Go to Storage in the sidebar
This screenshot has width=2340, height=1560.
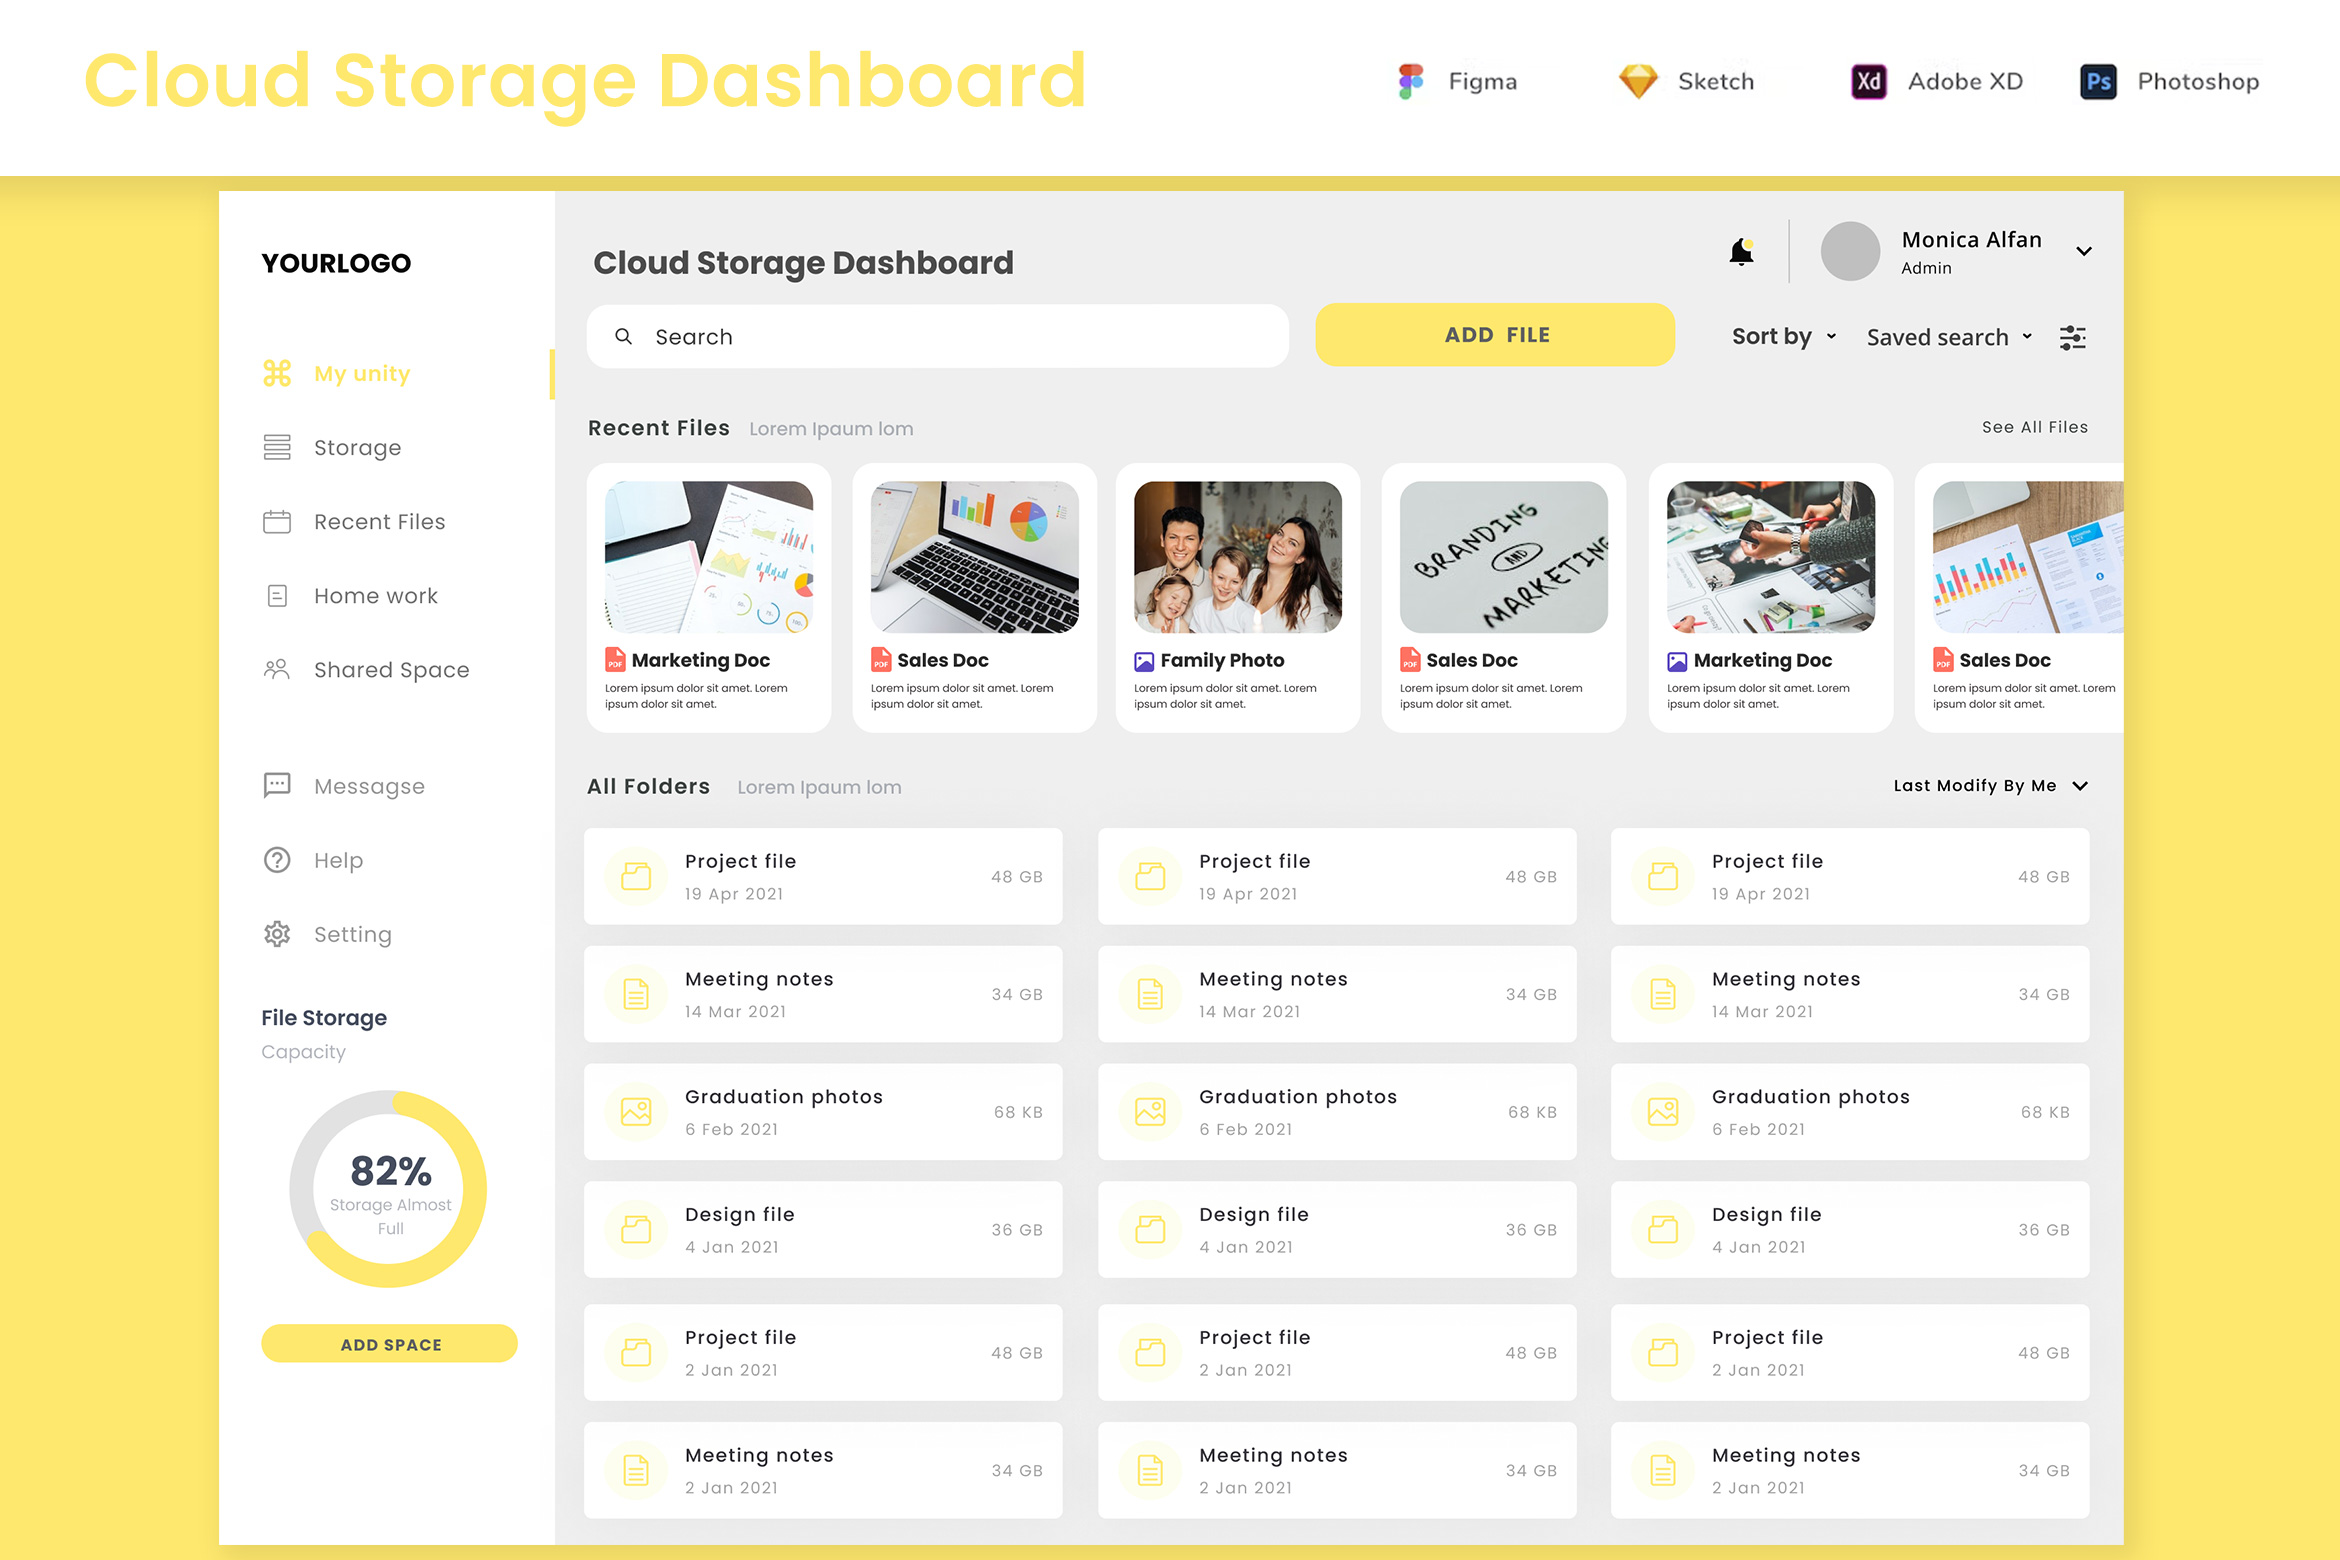point(357,447)
